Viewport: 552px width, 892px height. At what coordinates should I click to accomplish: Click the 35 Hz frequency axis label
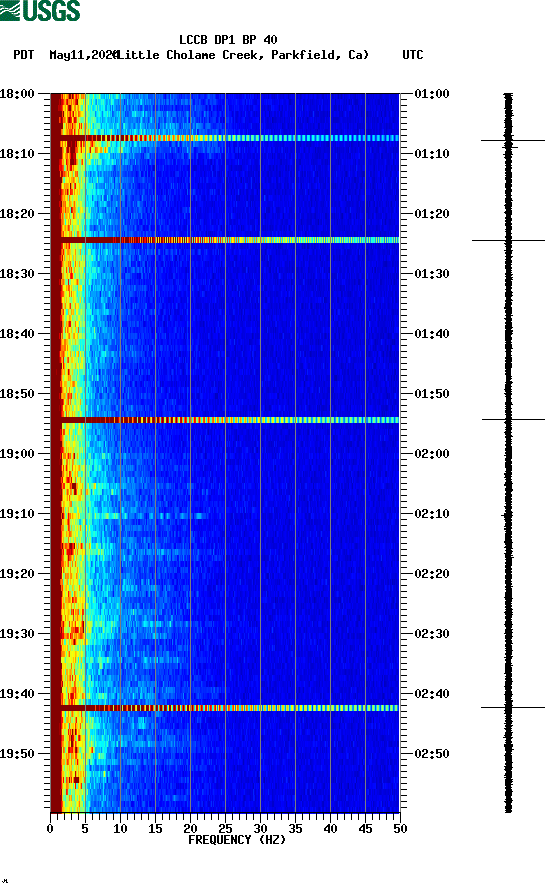click(x=295, y=829)
